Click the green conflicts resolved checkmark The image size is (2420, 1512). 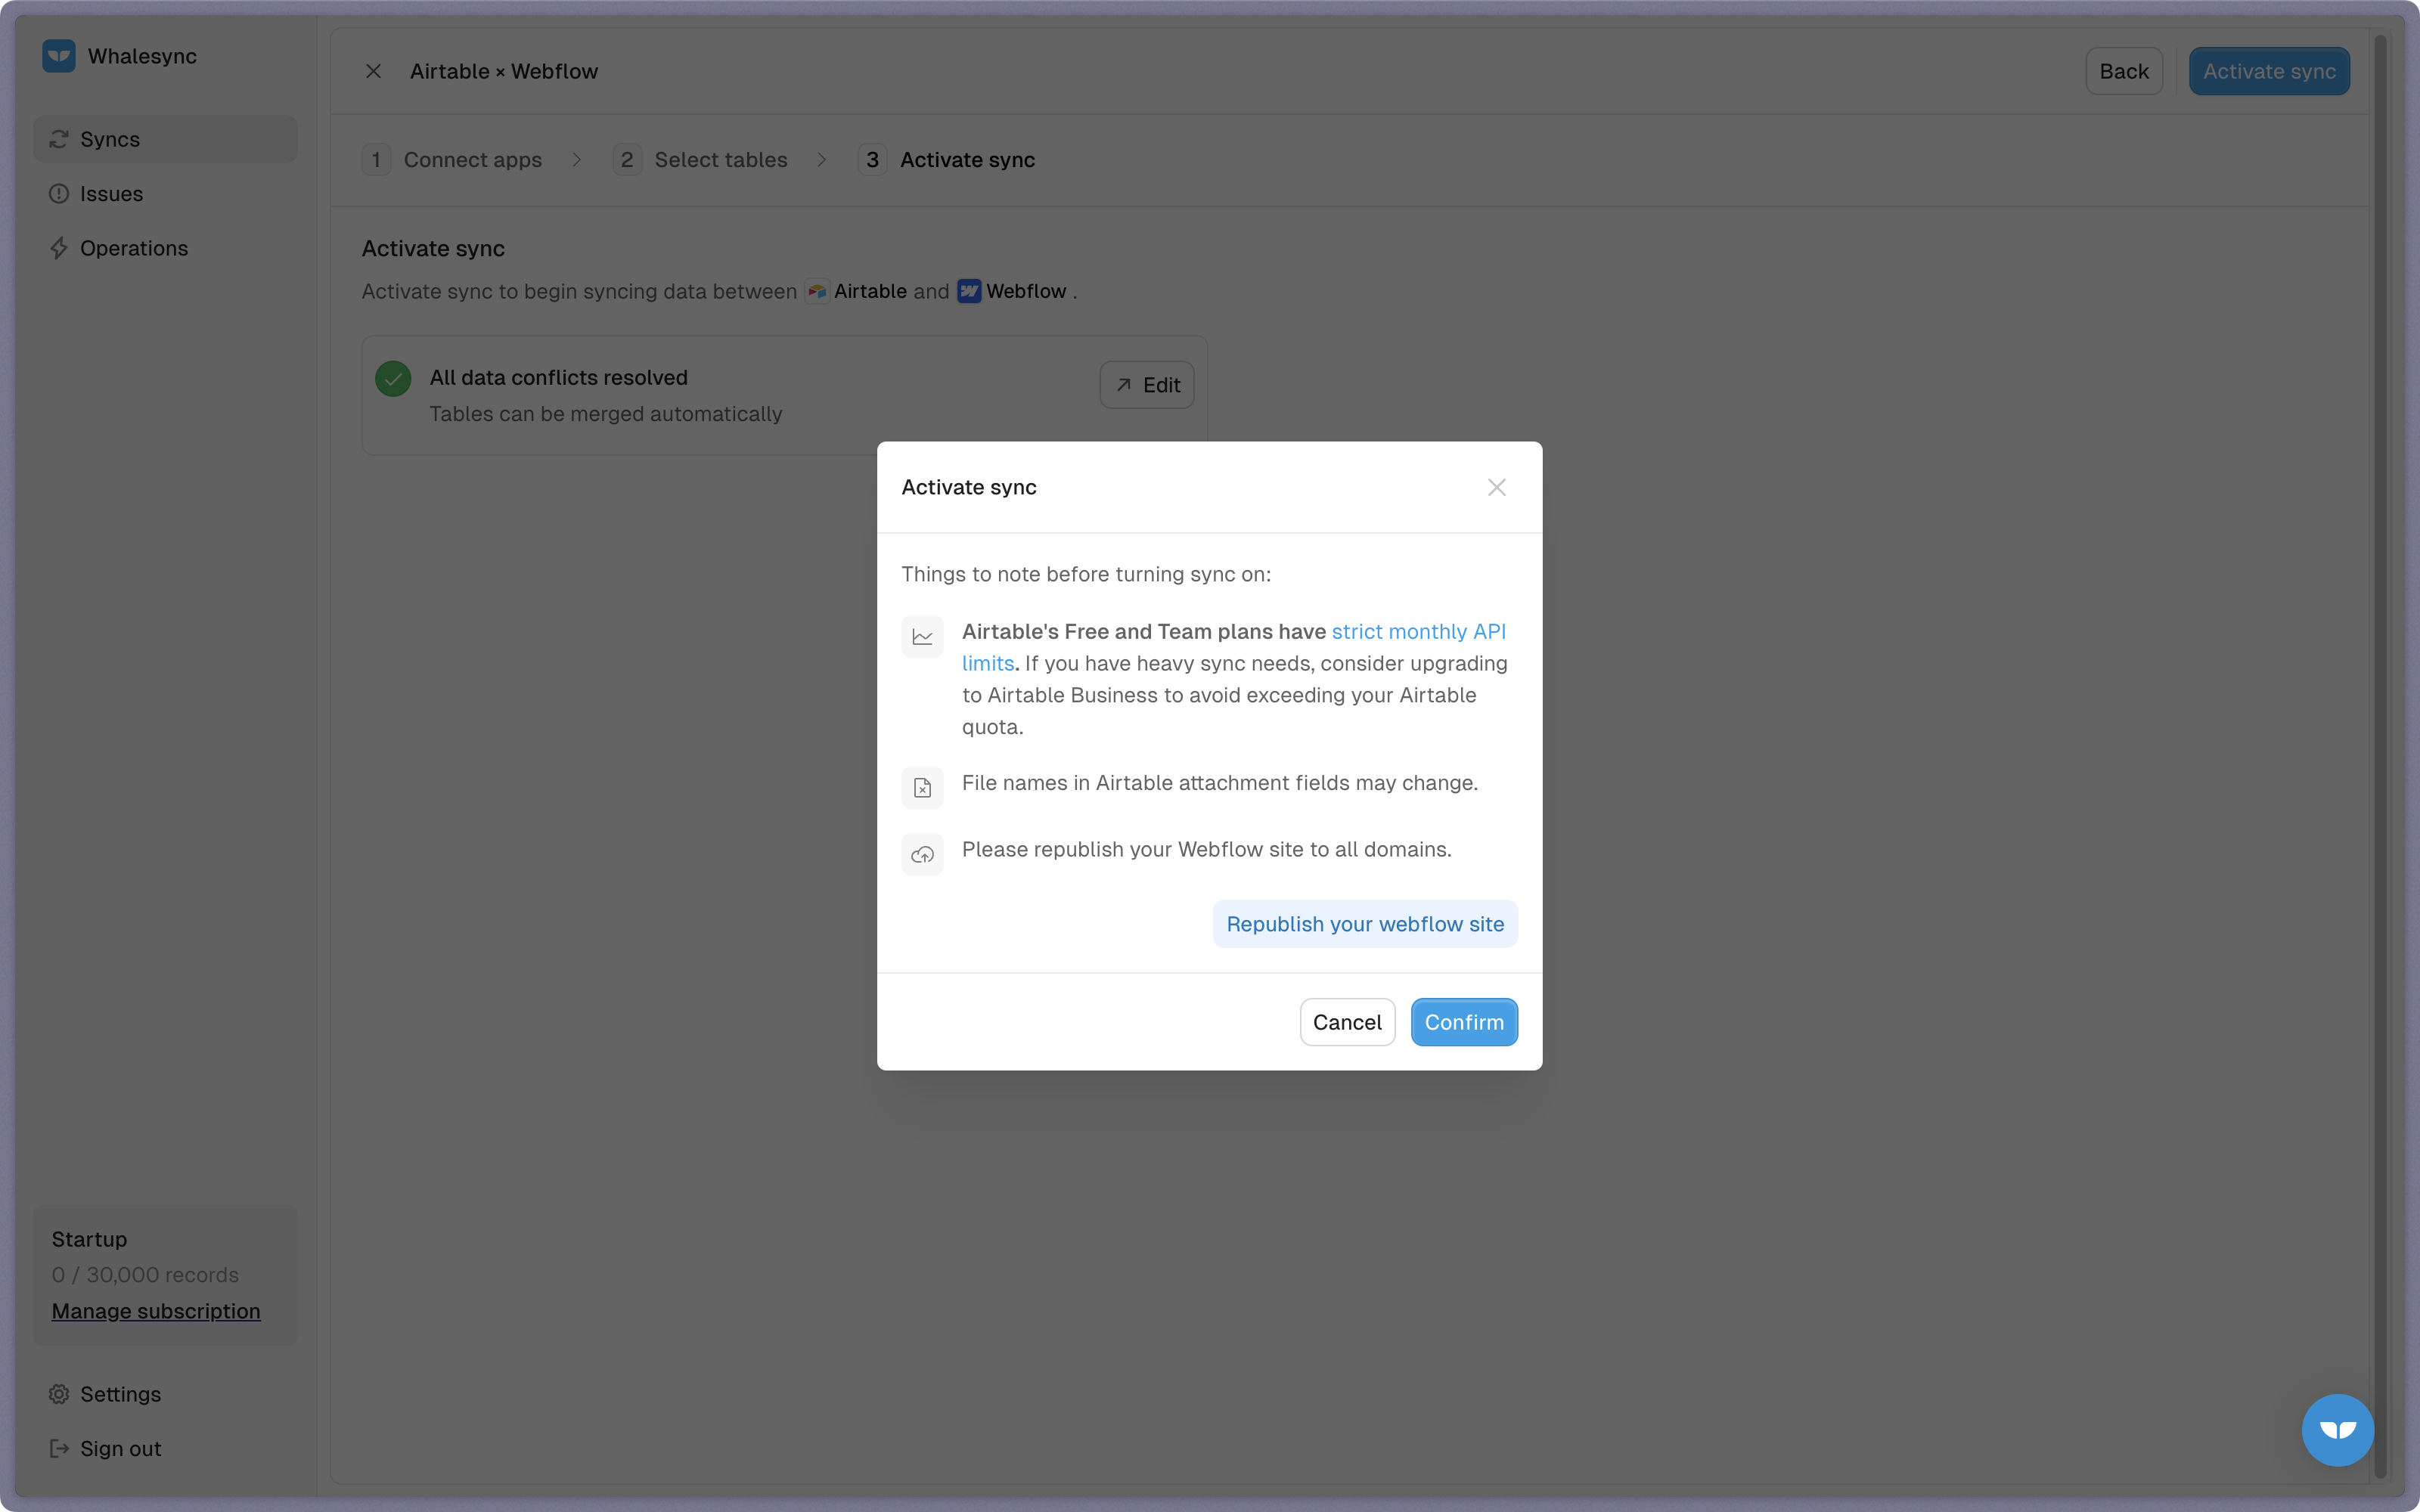coord(393,379)
